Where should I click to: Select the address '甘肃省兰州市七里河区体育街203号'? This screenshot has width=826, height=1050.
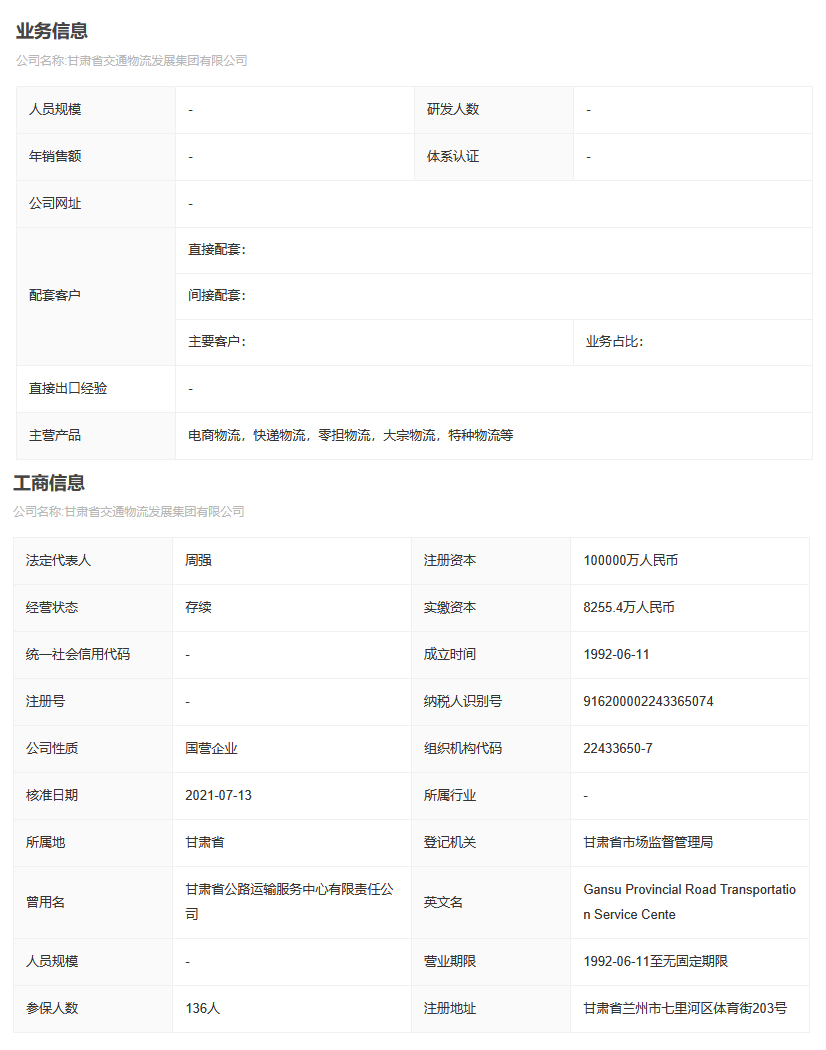685,1008
